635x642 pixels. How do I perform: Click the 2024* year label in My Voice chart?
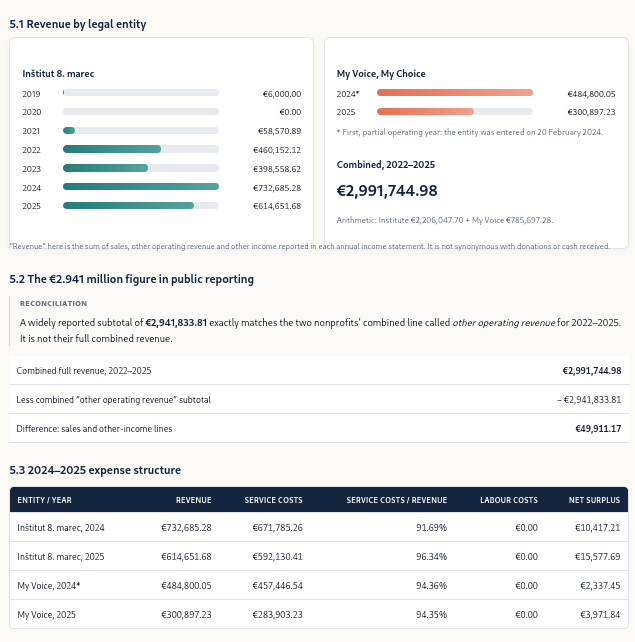point(348,94)
